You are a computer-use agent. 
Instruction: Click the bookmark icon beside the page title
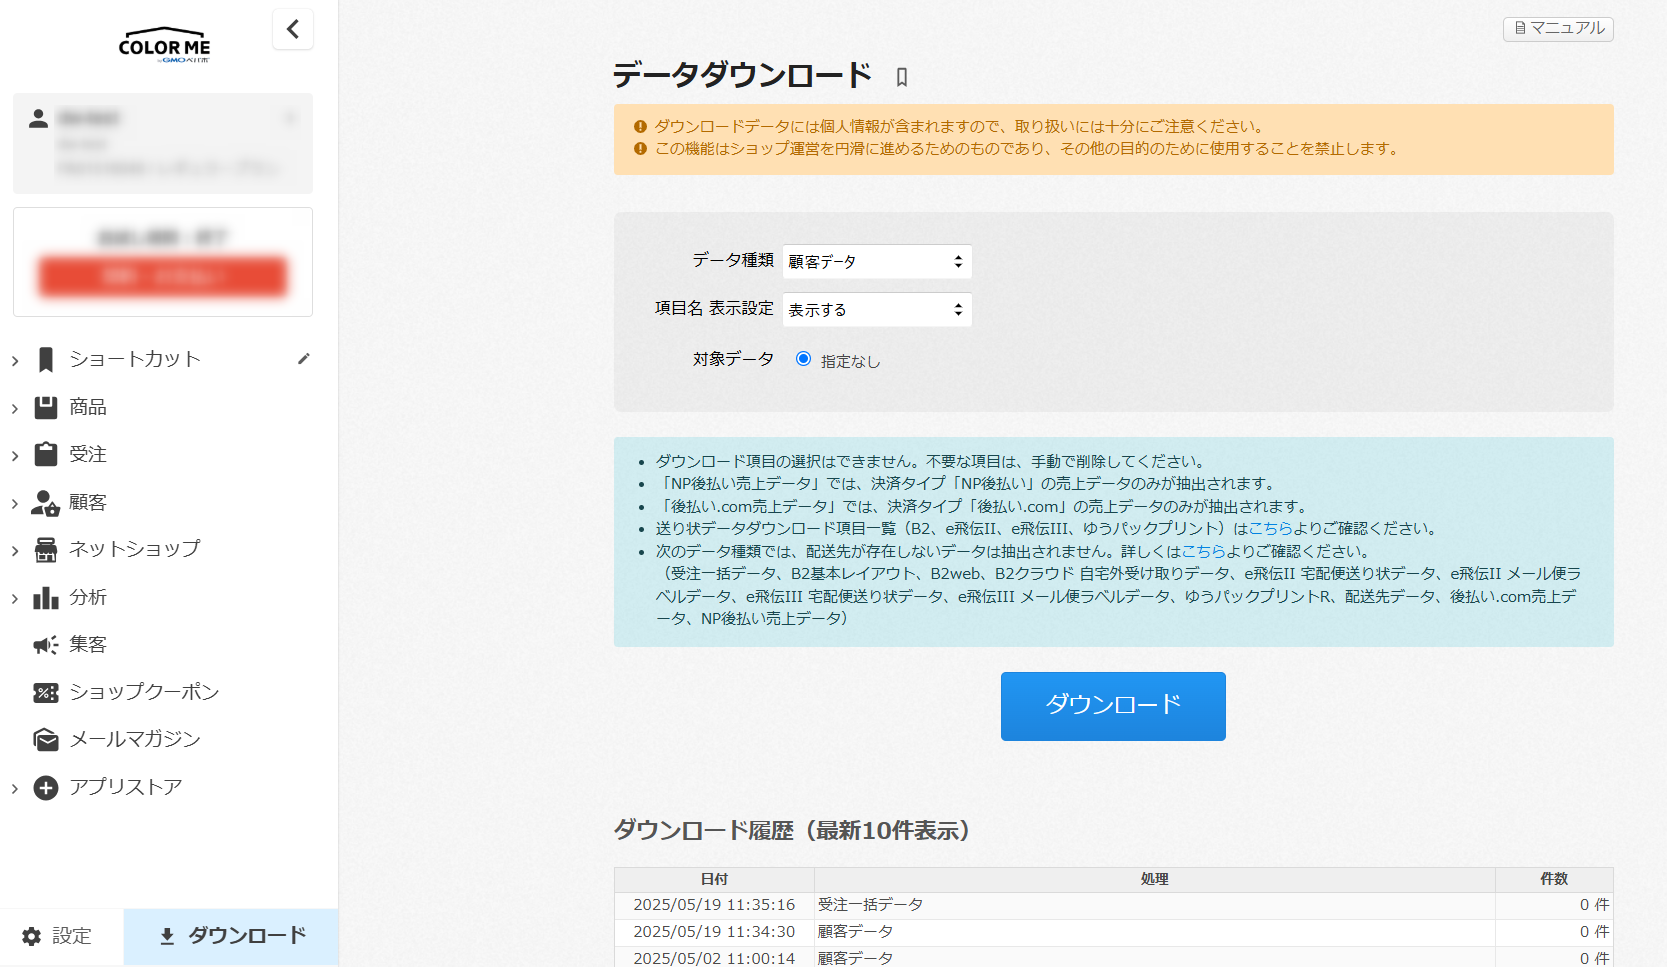(901, 77)
